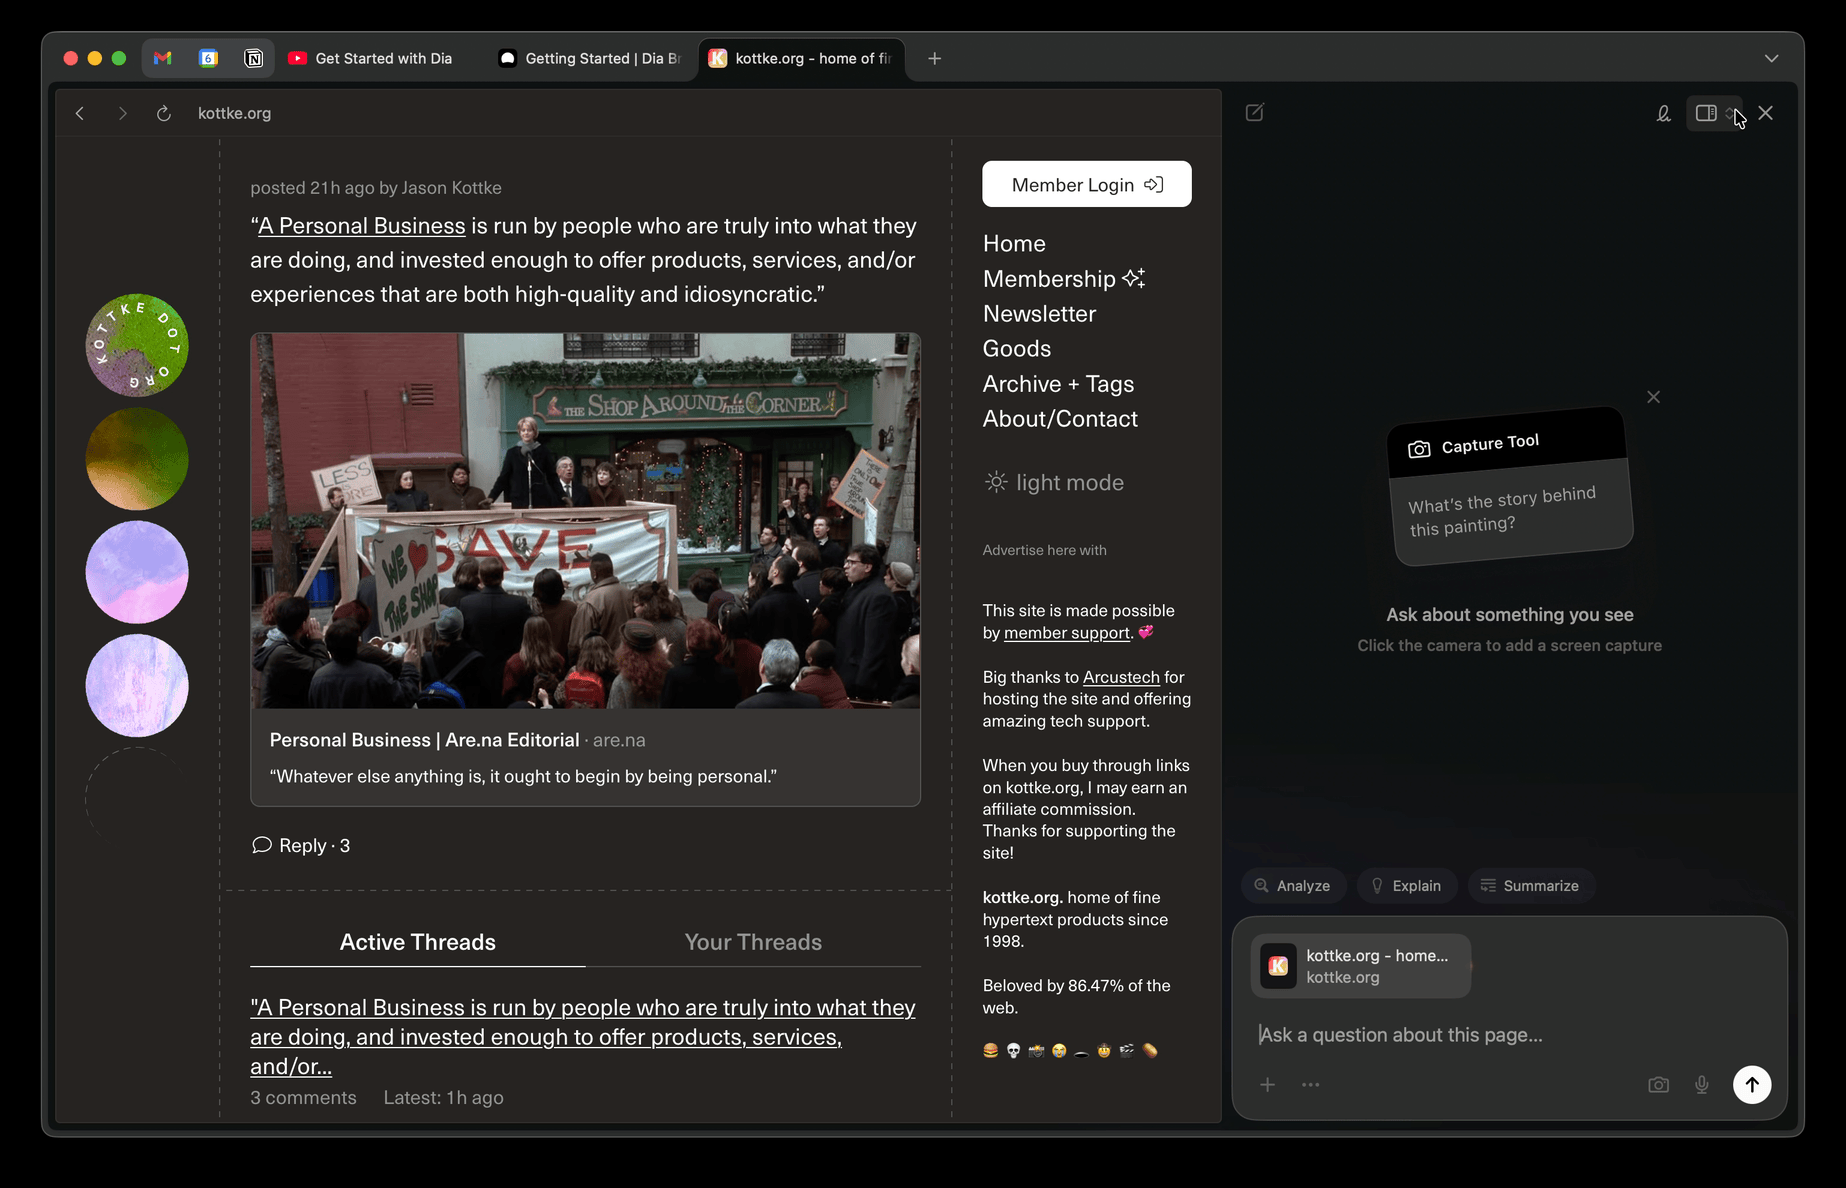
Task: Click Reply on the post
Action: tap(302, 846)
